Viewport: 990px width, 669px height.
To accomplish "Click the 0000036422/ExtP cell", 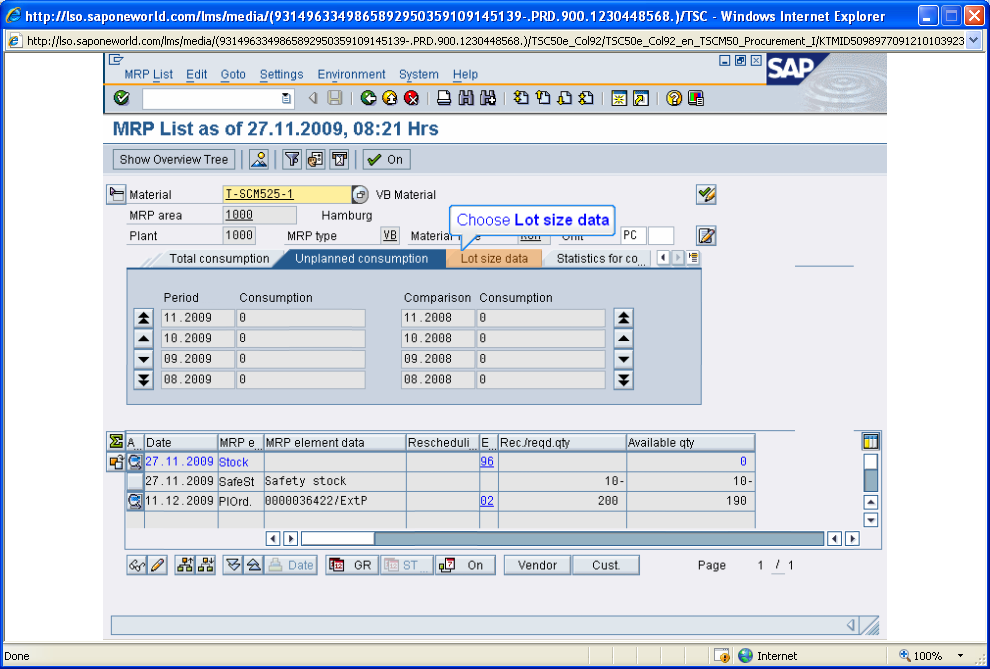I will [x=335, y=501].
